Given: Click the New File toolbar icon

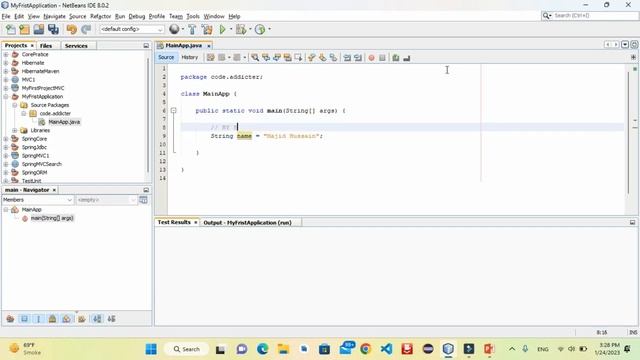Looking at the screenshot, I should [11, 29].
